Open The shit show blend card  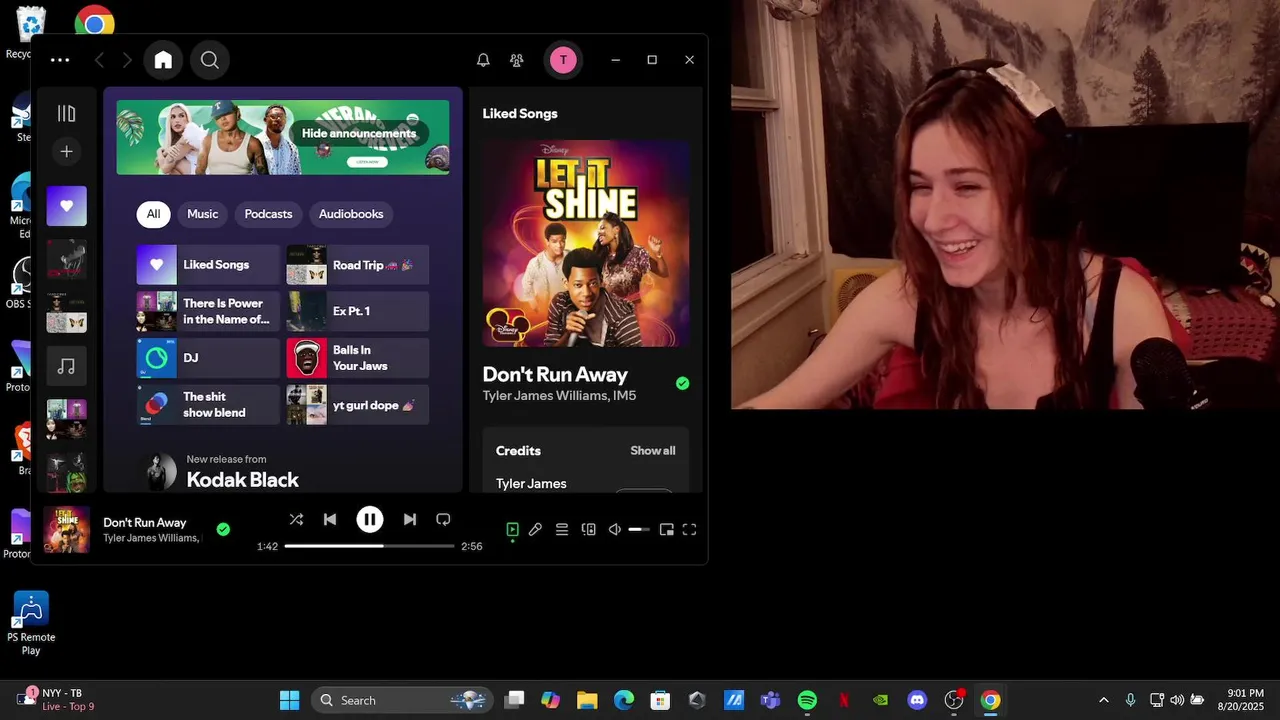point(208,405)
